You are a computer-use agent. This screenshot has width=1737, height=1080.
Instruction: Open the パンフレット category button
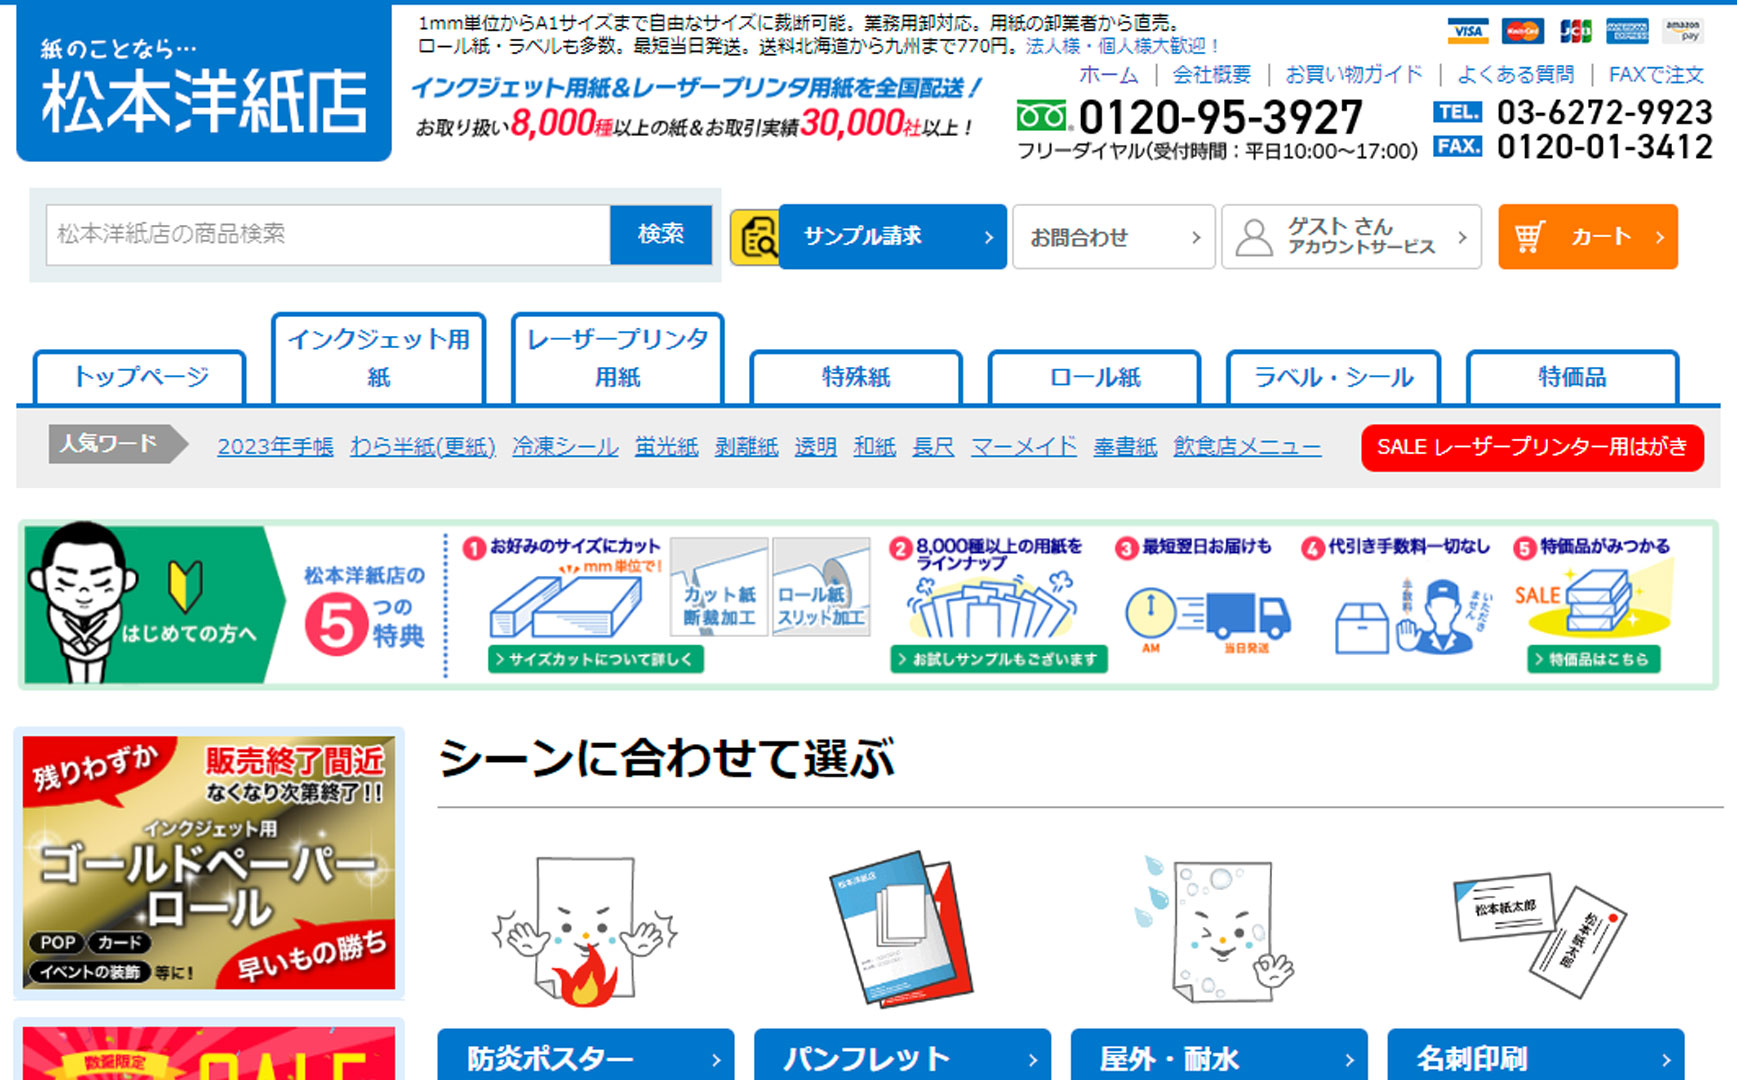coord(902,1056)
